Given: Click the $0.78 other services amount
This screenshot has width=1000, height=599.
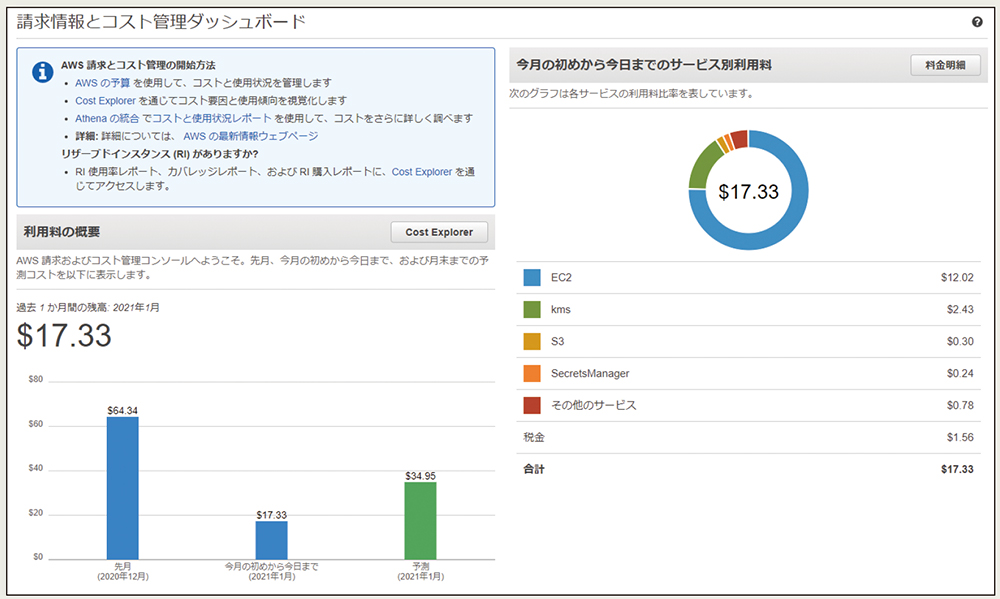Looking at the screenshot, I should [960, 405].
